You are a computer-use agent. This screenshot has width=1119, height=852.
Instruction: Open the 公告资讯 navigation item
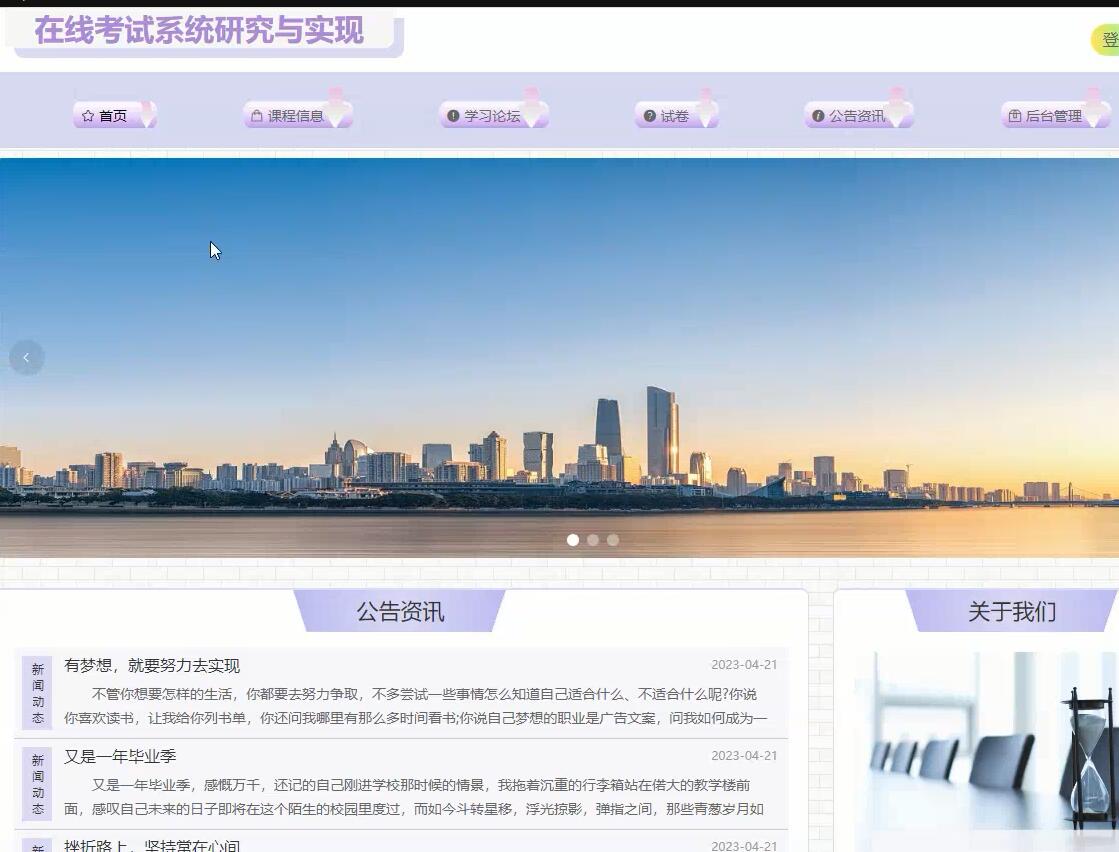click(859, 116)
